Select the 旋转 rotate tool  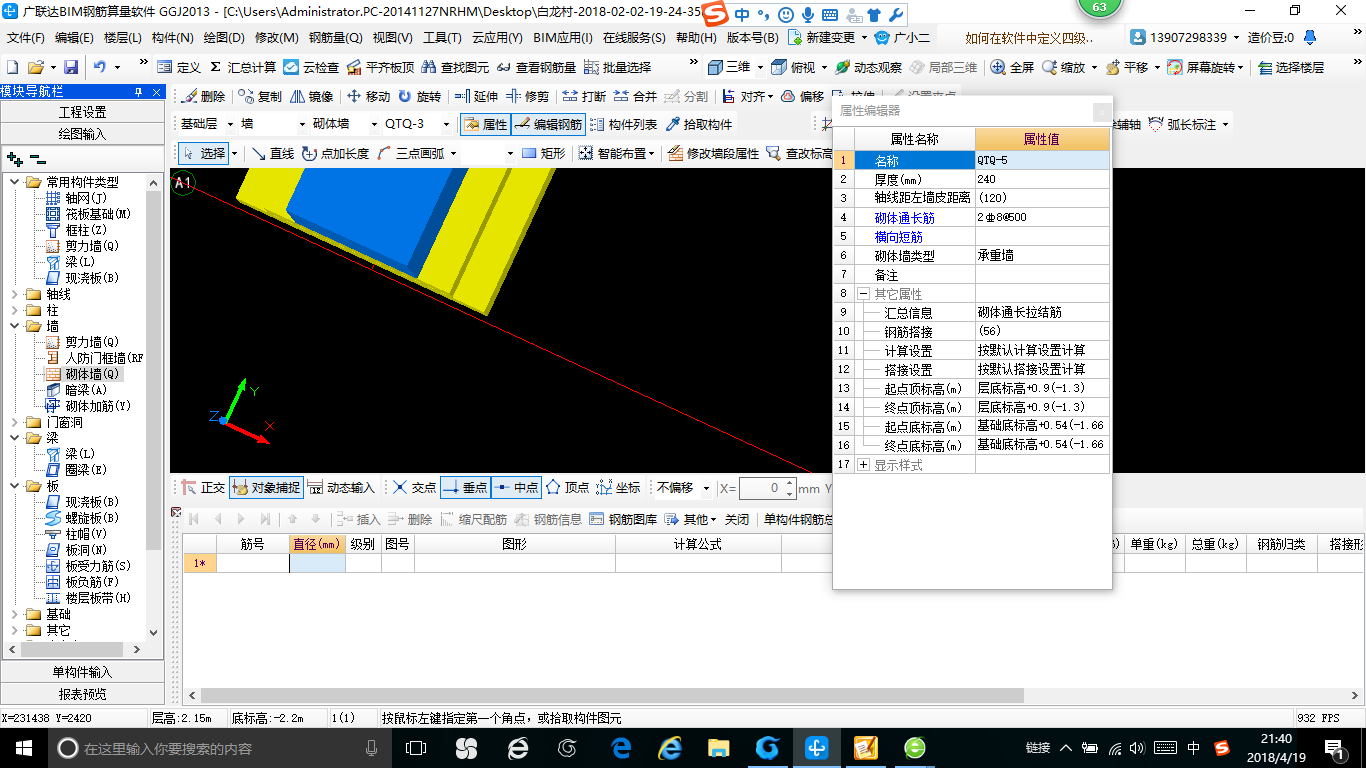[419, 96]
